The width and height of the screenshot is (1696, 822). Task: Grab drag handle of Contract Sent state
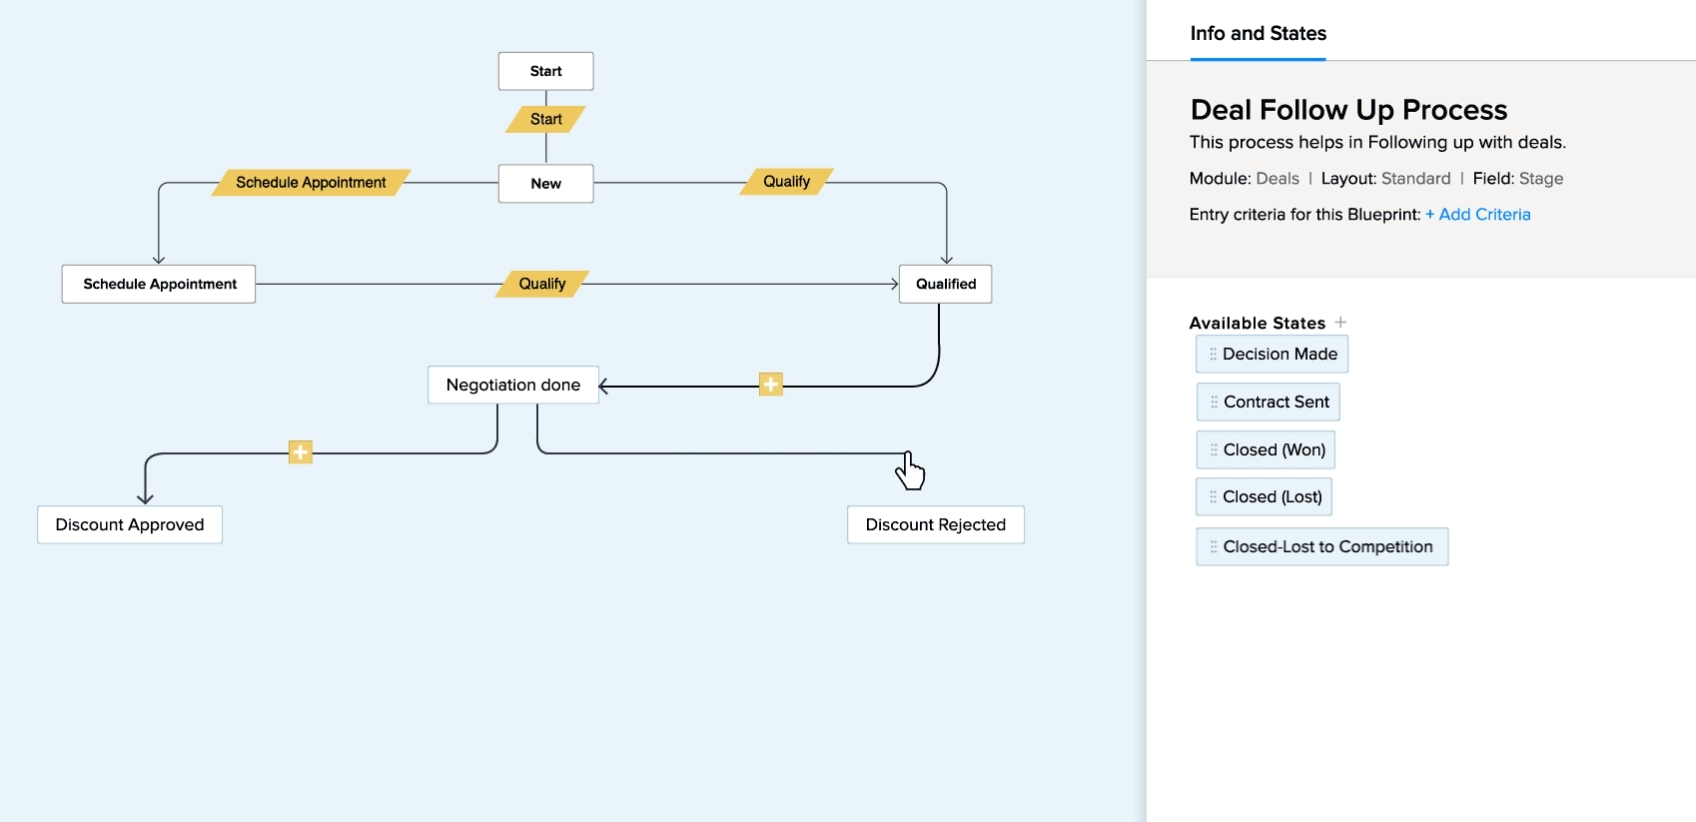1214,402
